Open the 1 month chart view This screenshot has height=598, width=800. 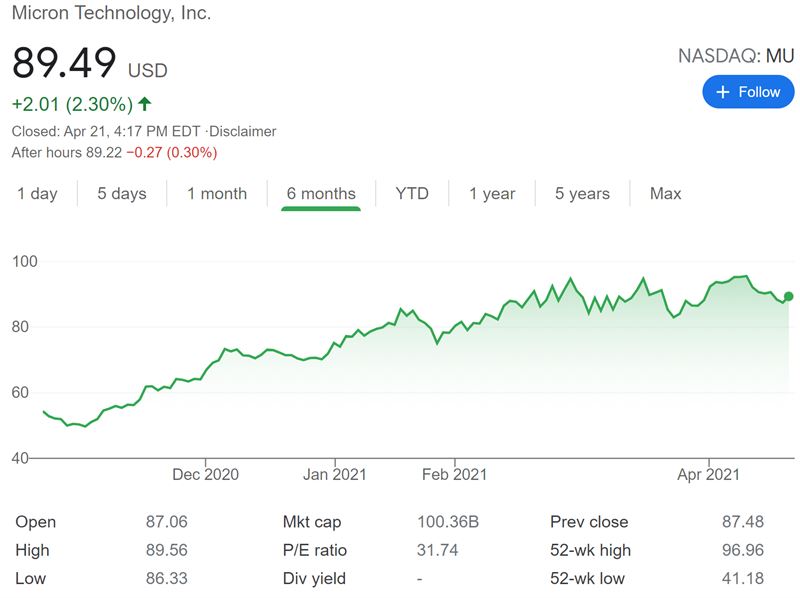216,194
